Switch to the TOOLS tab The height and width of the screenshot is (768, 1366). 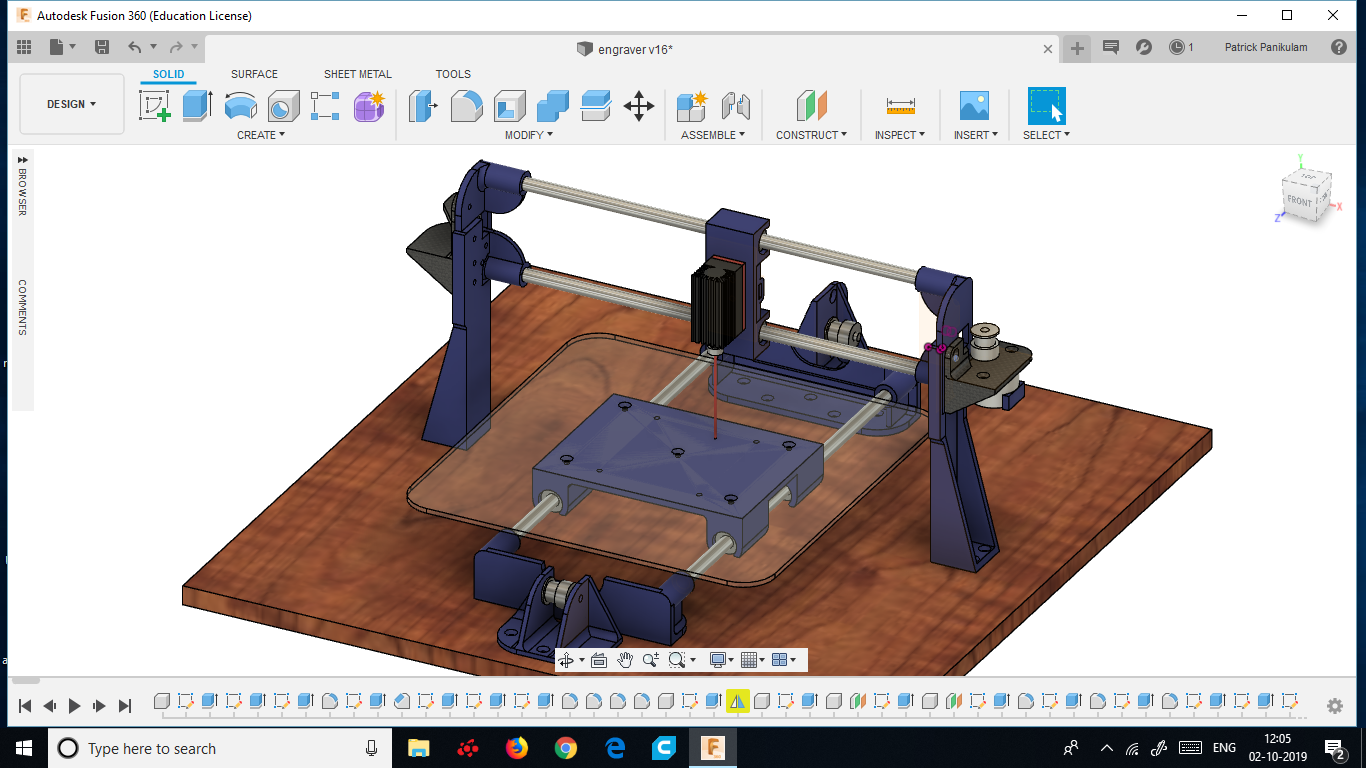tap(453, 73)
